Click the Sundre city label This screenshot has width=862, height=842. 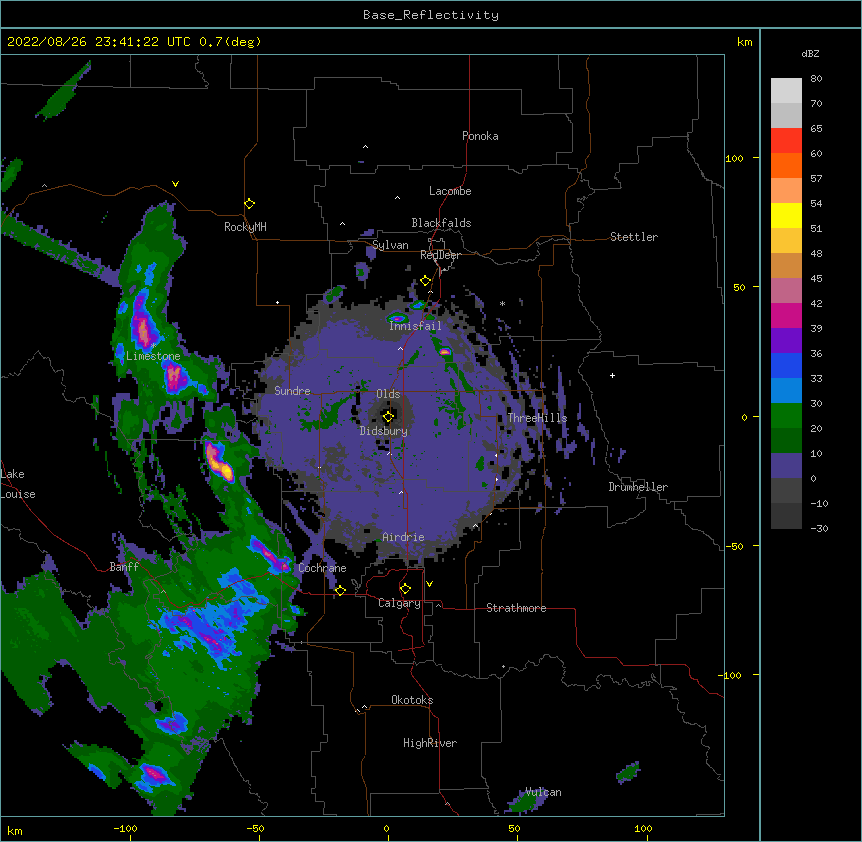(292, 391)
